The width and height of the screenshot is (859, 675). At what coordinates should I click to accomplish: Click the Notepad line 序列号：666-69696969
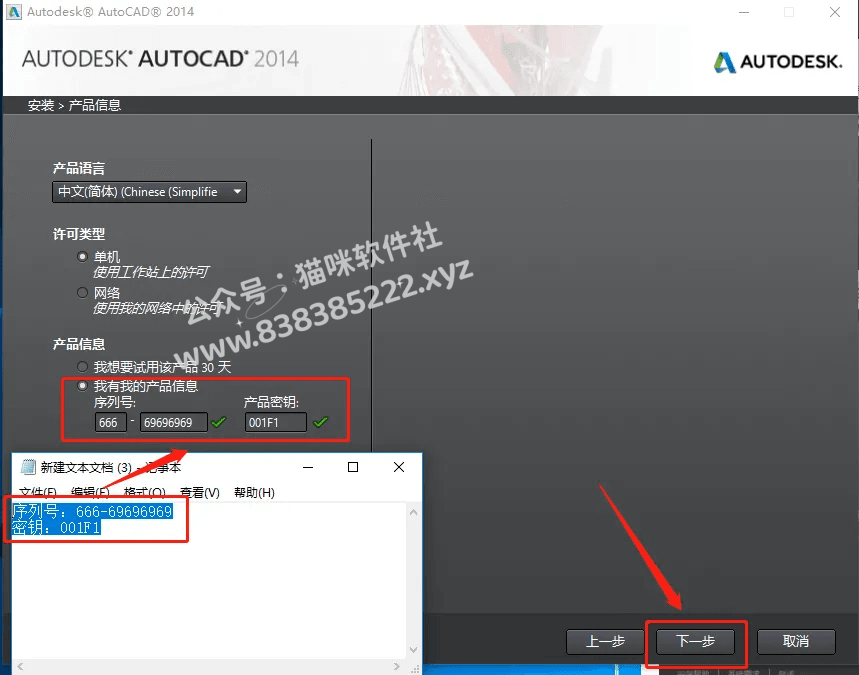click(92, 511)
